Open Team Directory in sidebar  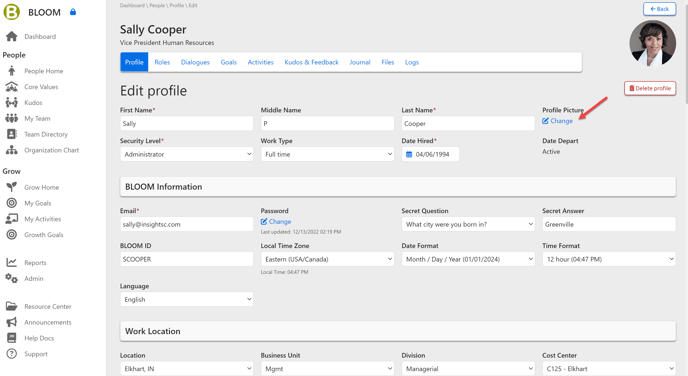46,134
